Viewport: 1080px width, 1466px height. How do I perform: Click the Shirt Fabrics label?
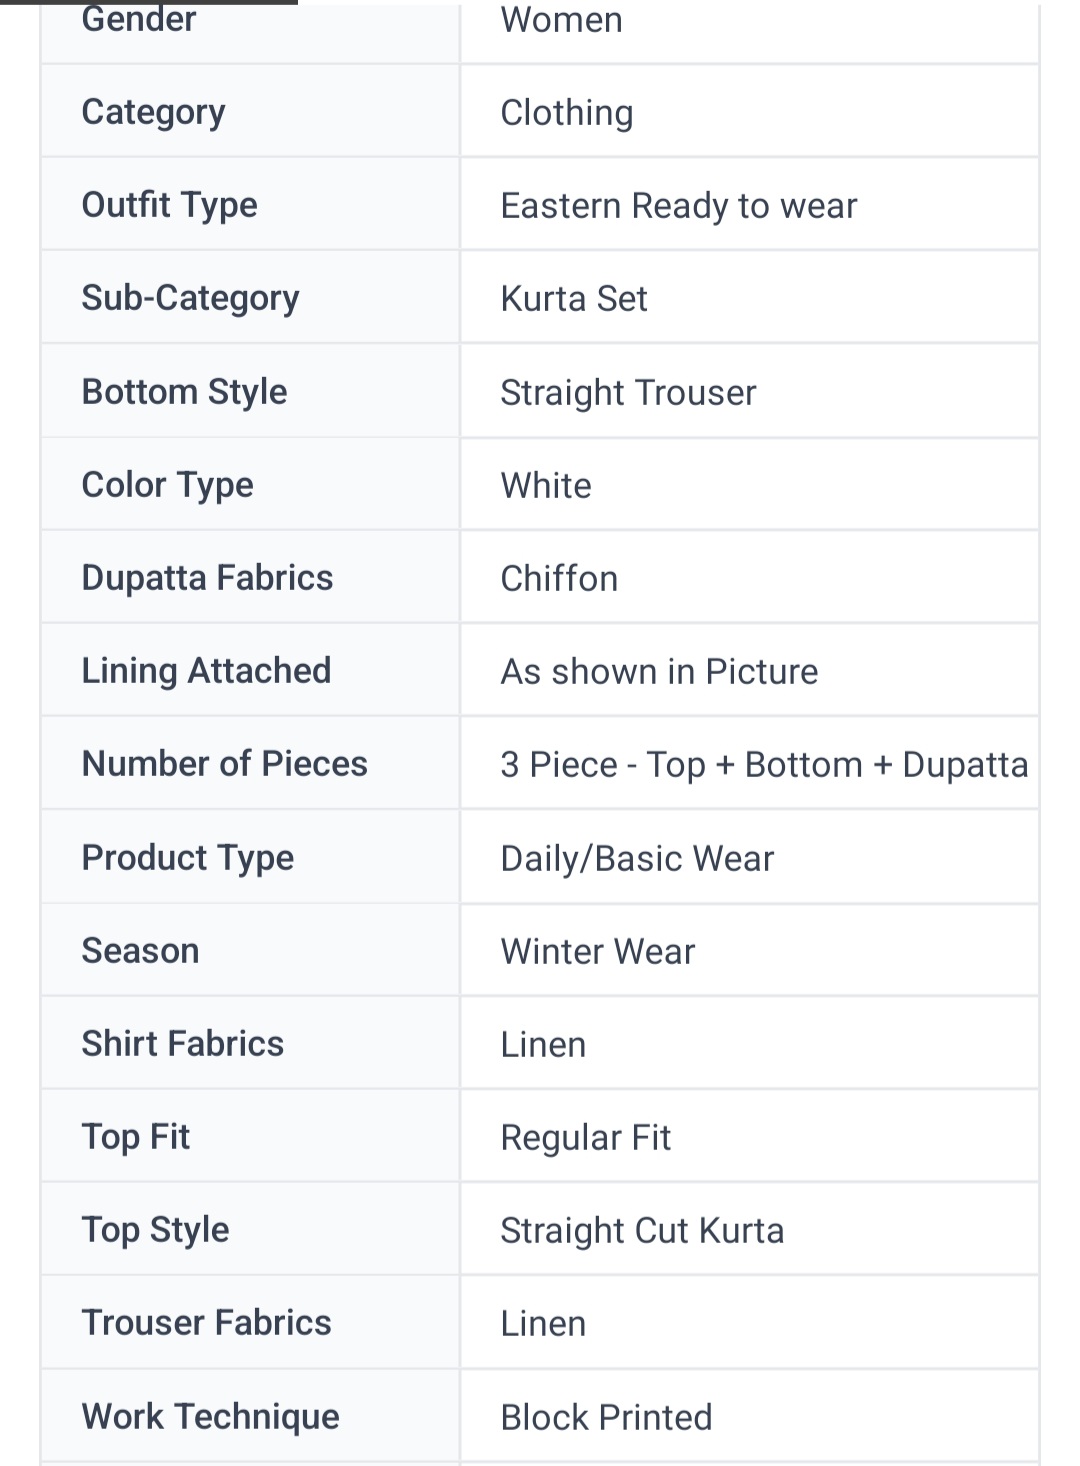[x=183, y=1044]
